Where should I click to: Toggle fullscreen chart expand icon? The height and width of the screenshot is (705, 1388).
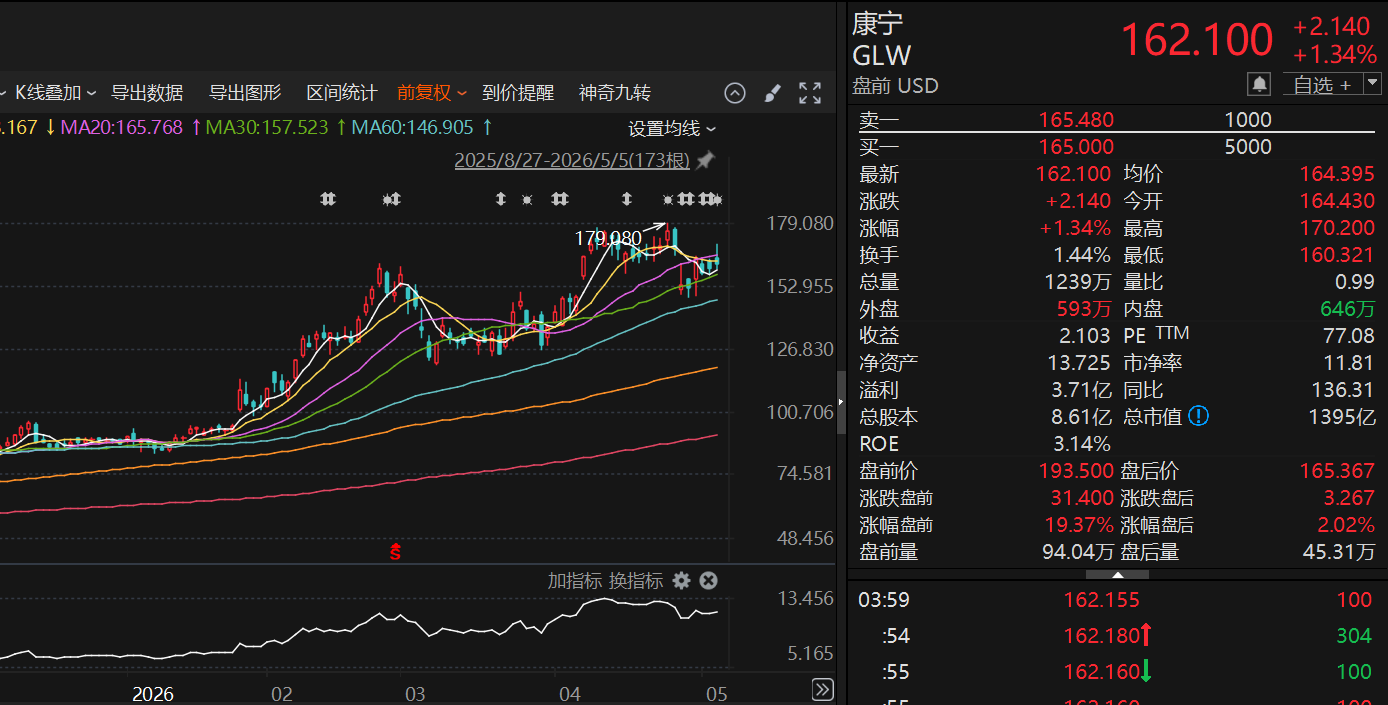pos(810,93)
